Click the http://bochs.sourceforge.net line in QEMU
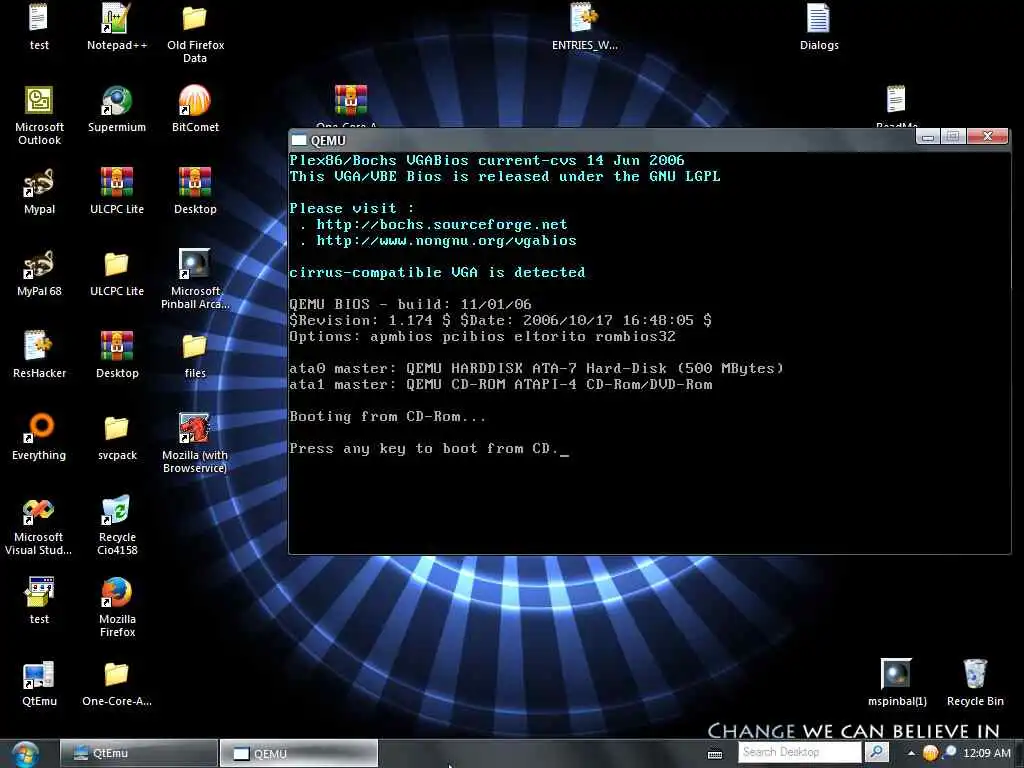Image resolution: width=1024 pixels, height=768 pixels. [x=441, y=225]
